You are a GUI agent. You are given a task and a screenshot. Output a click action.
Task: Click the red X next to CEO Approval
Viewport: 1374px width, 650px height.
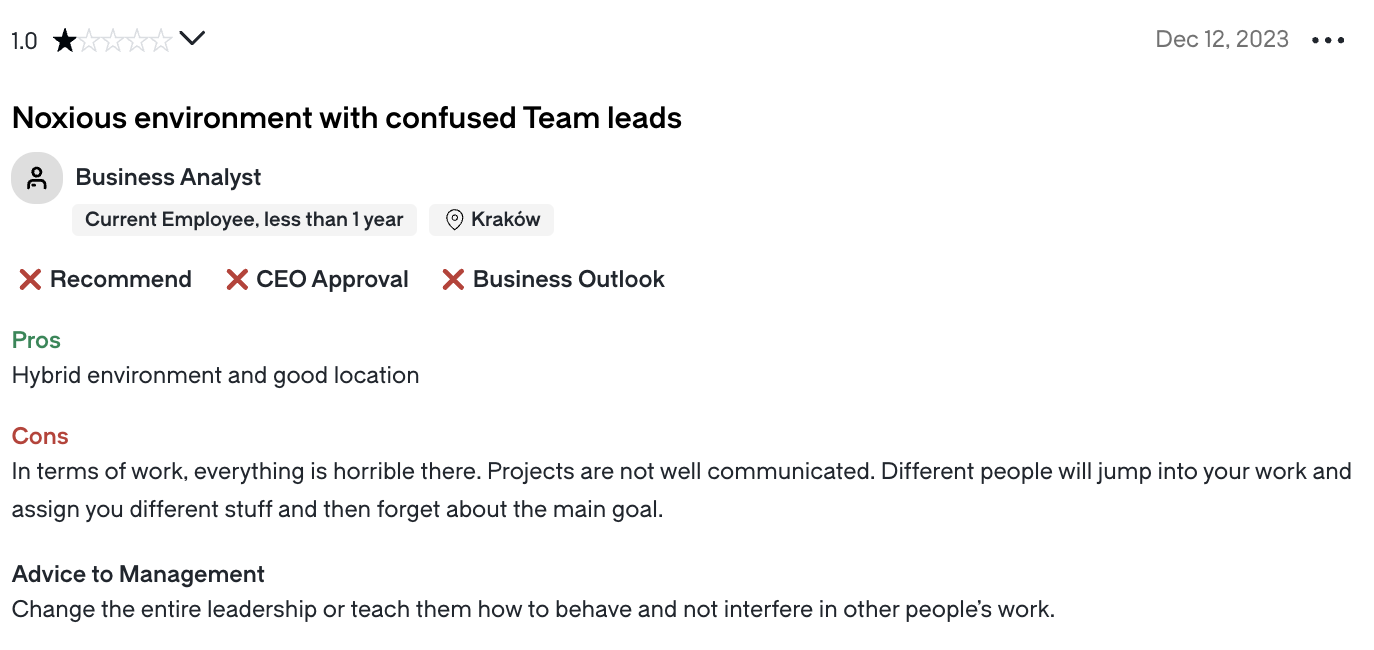237,280
